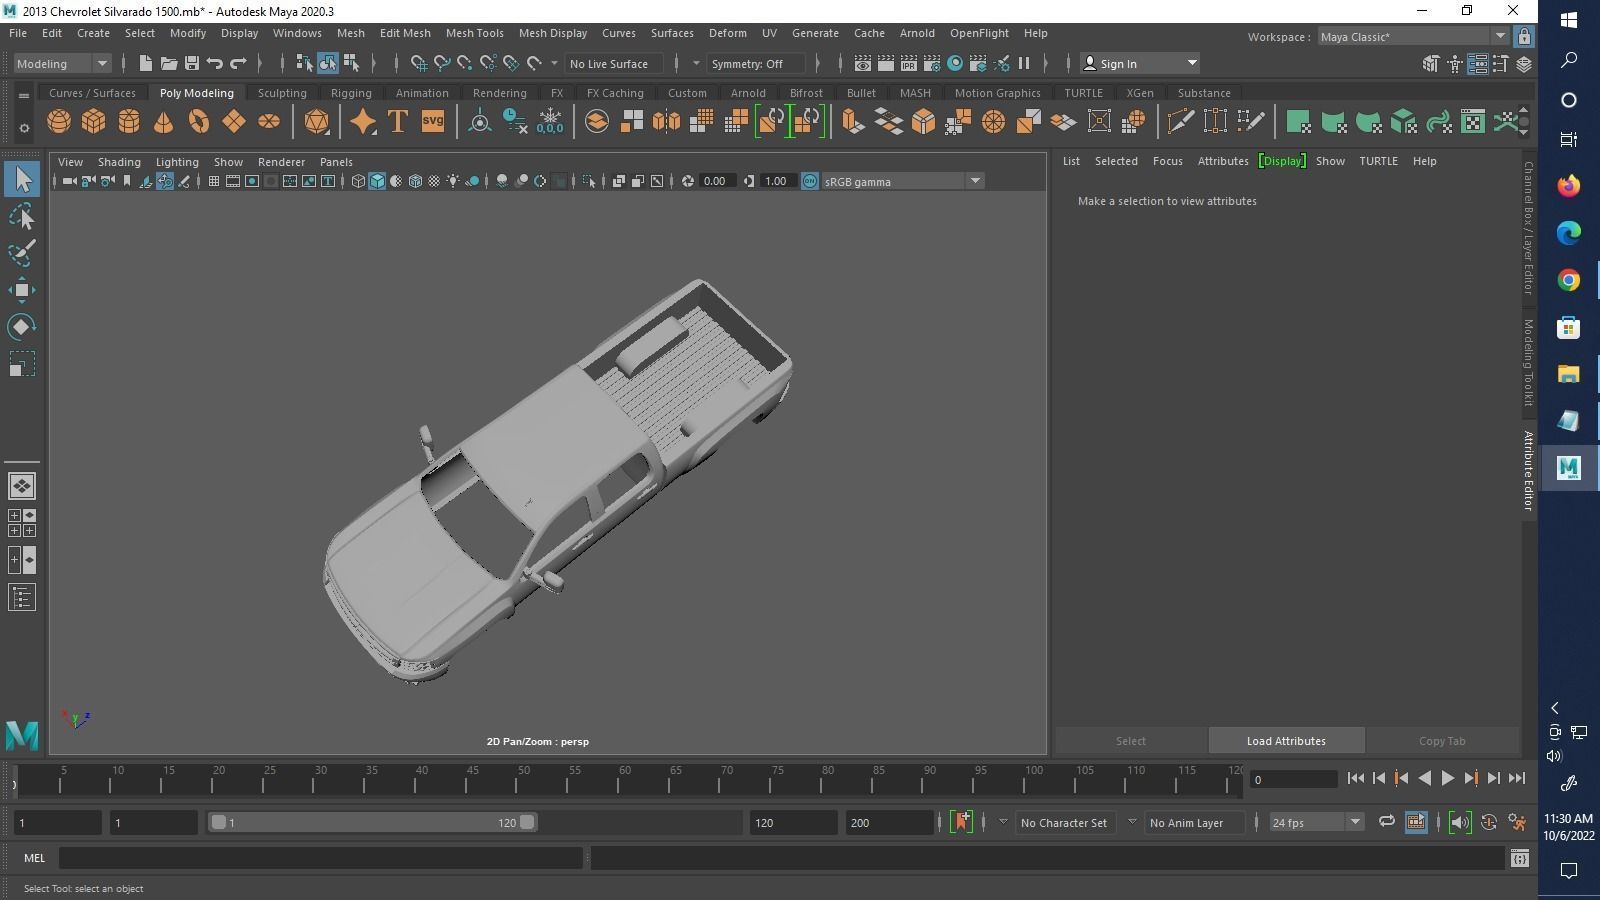Create a polygon cube from shelf
Image resolution: width=1600 pixels, height=900 pixels.
click(x=94, y=122)
